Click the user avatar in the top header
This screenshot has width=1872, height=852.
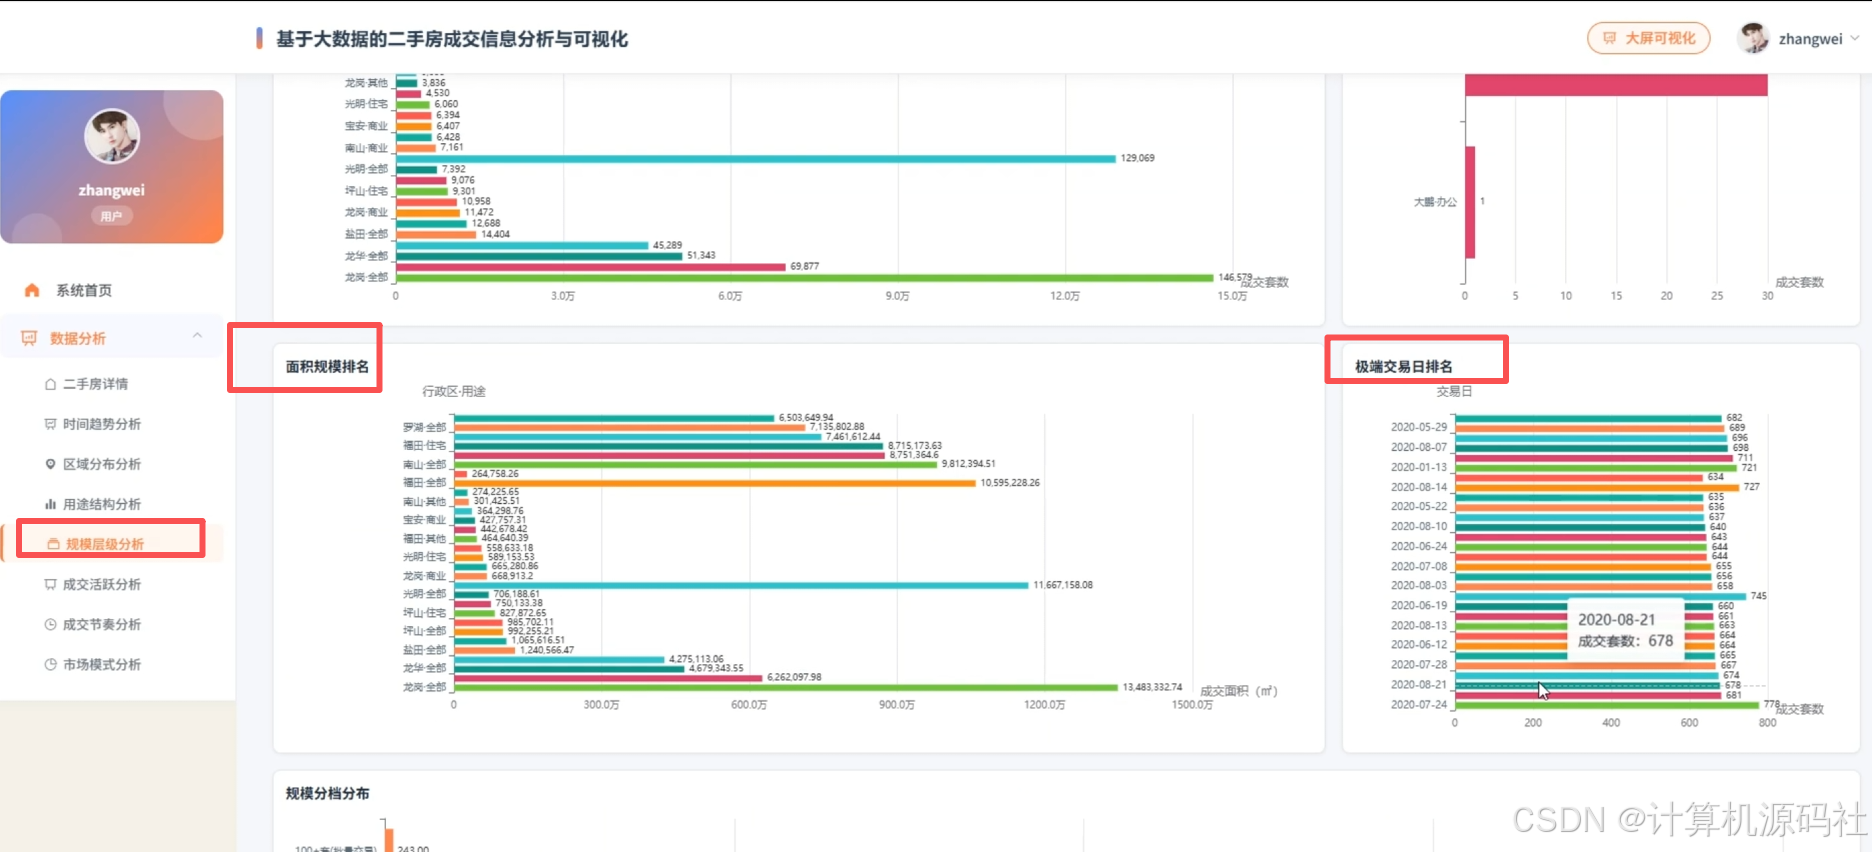(x=1753, y=38)
